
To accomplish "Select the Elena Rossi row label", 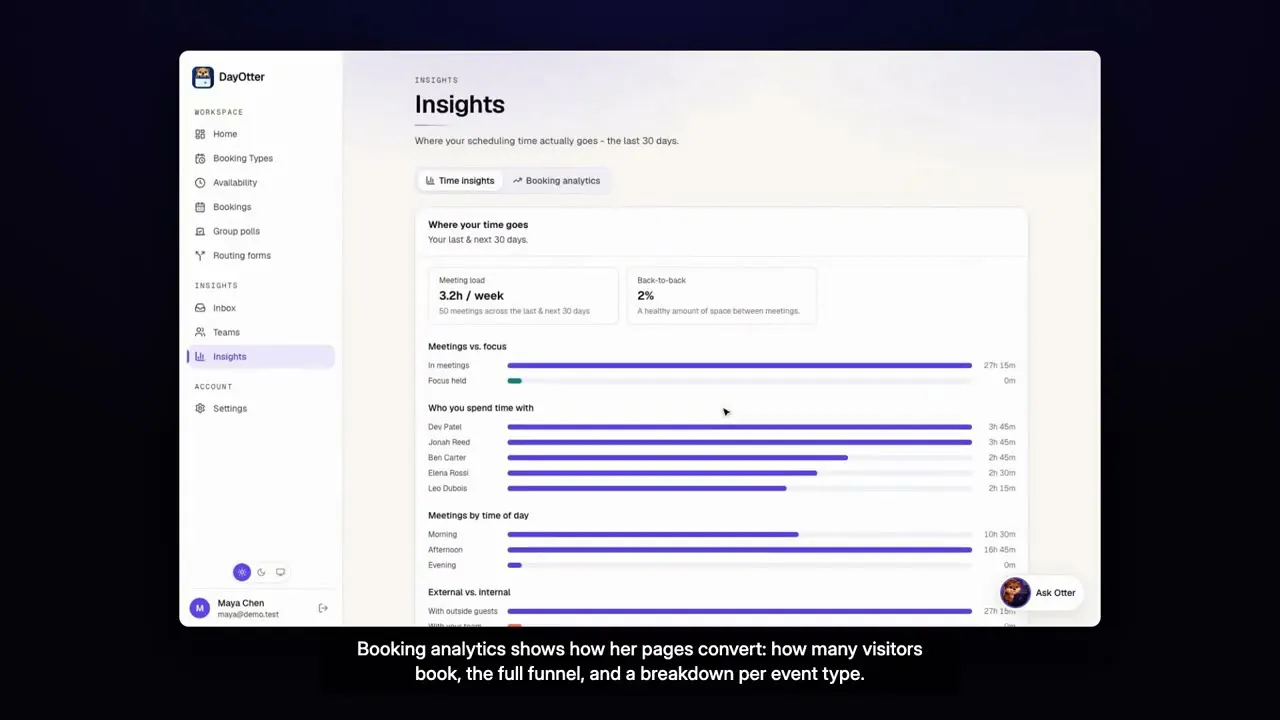I will click(x=448, y=473).
